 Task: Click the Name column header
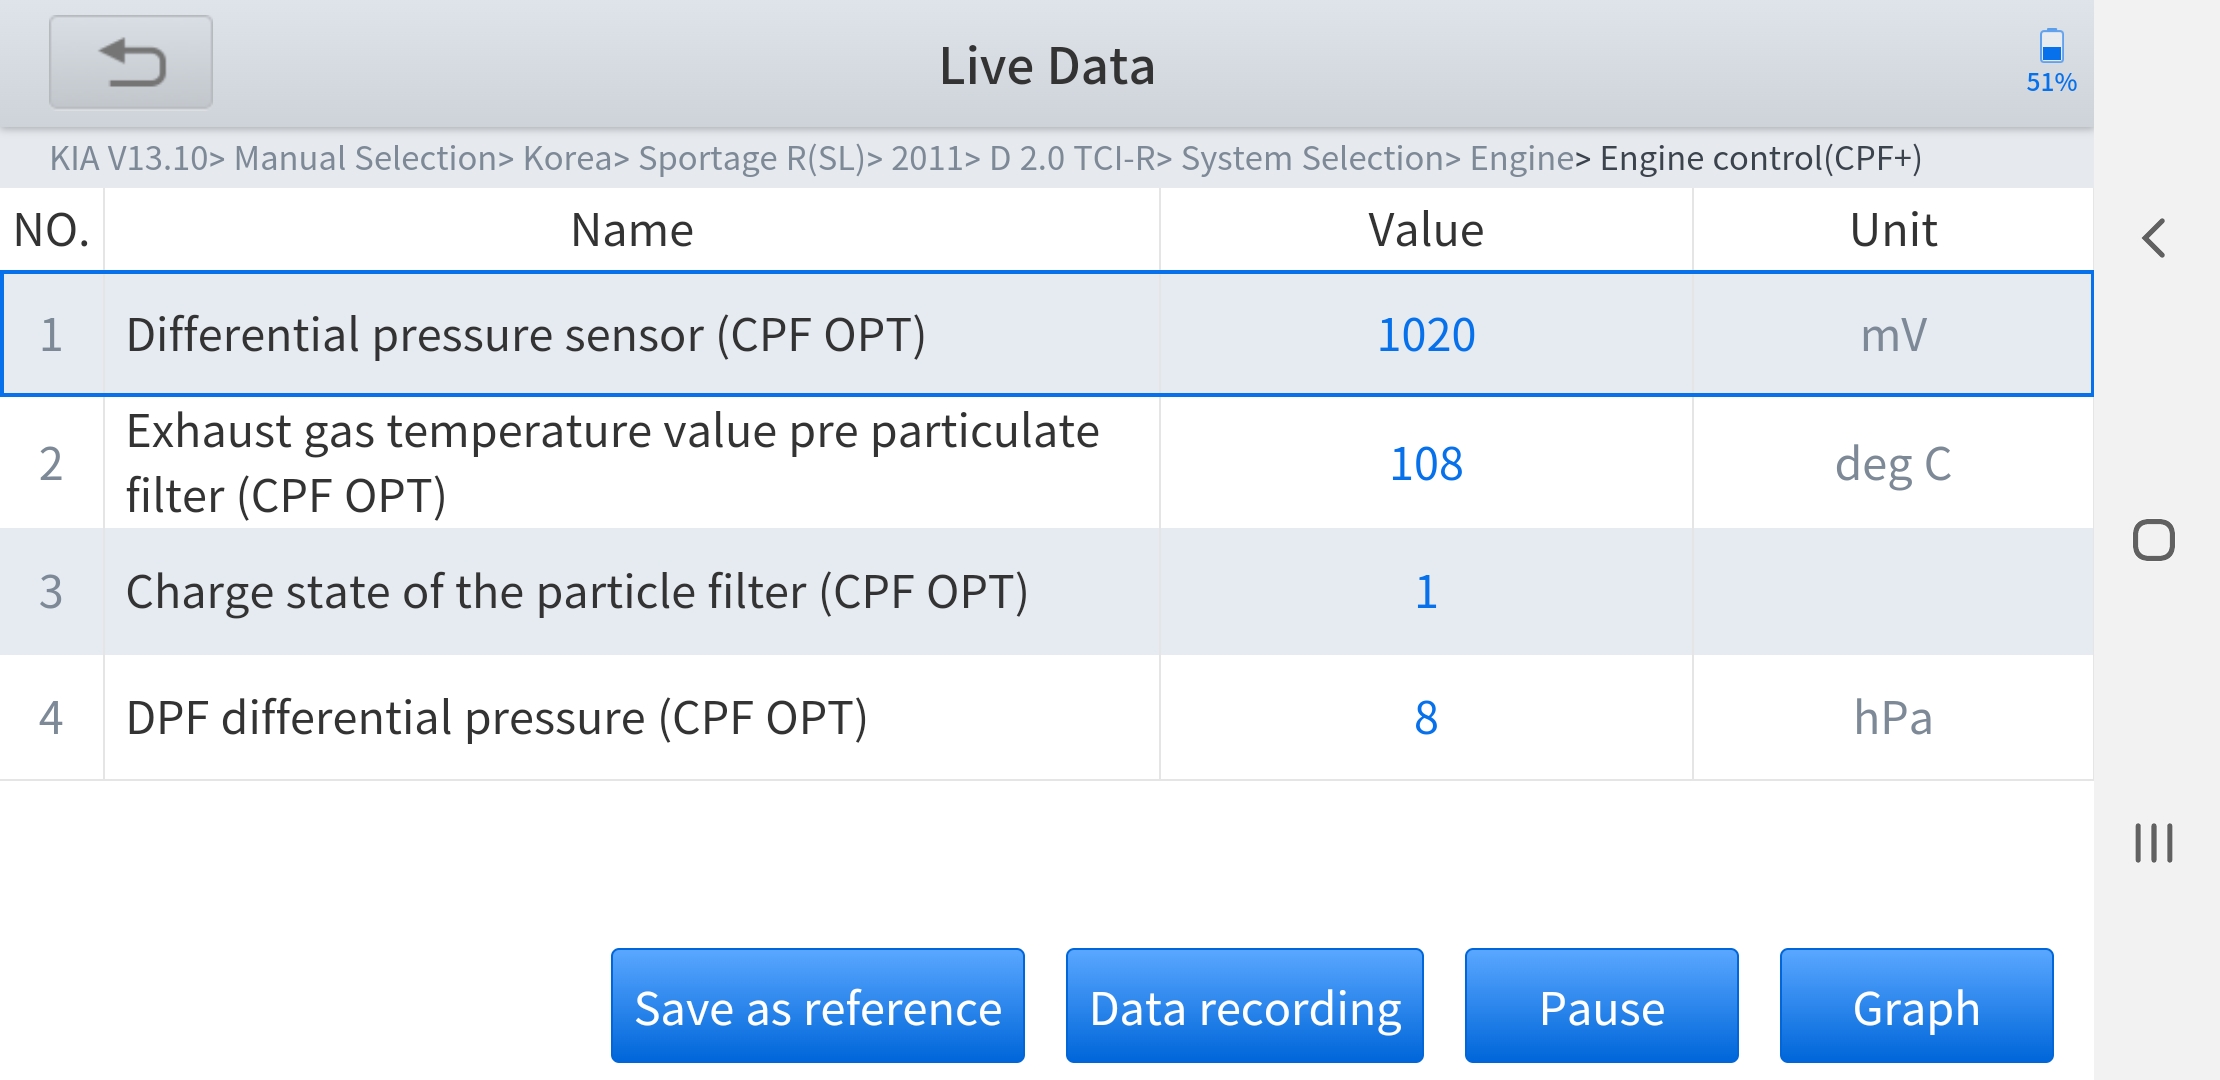point(631,231)
